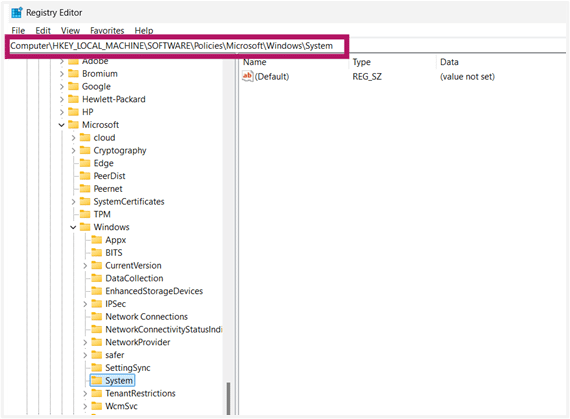Click the TPM folder icon

click(x=85, y=214)
